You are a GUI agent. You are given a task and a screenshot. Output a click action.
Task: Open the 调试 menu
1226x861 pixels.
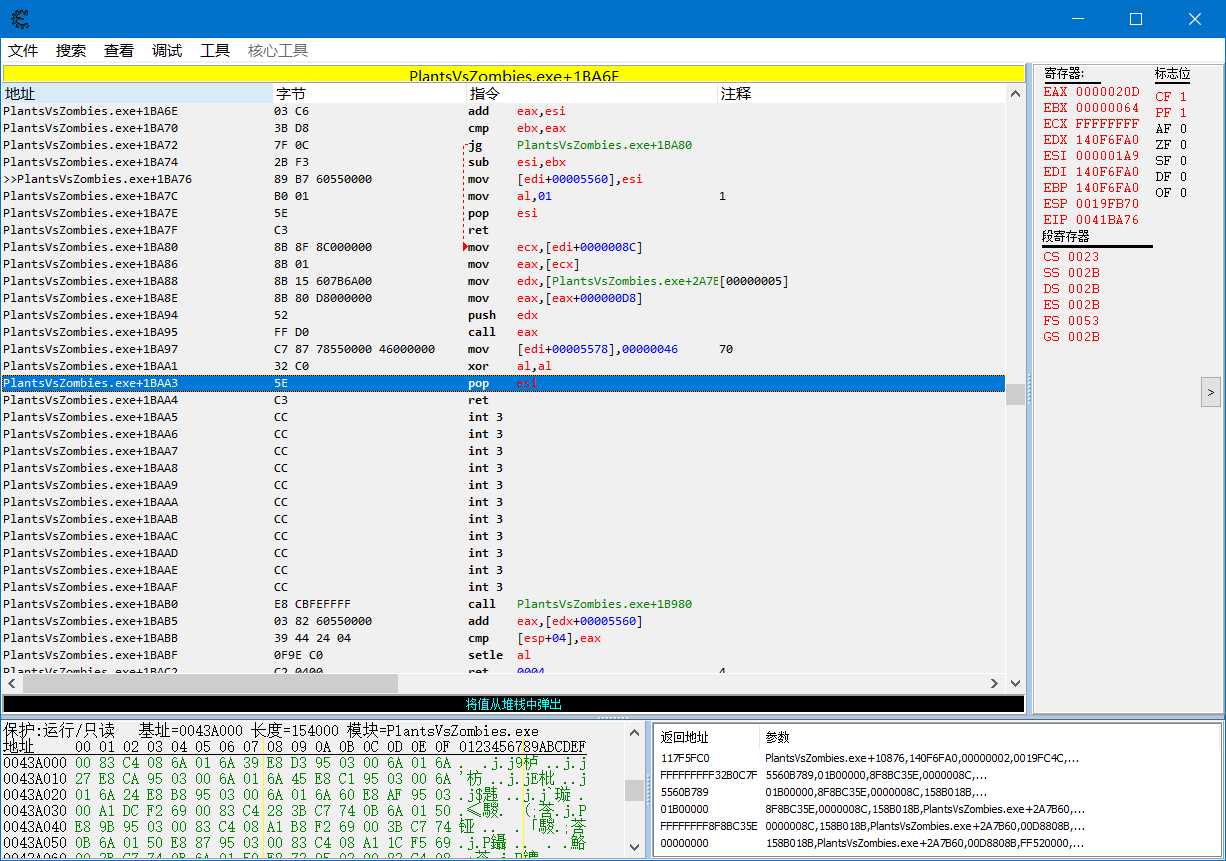point(167,51)
